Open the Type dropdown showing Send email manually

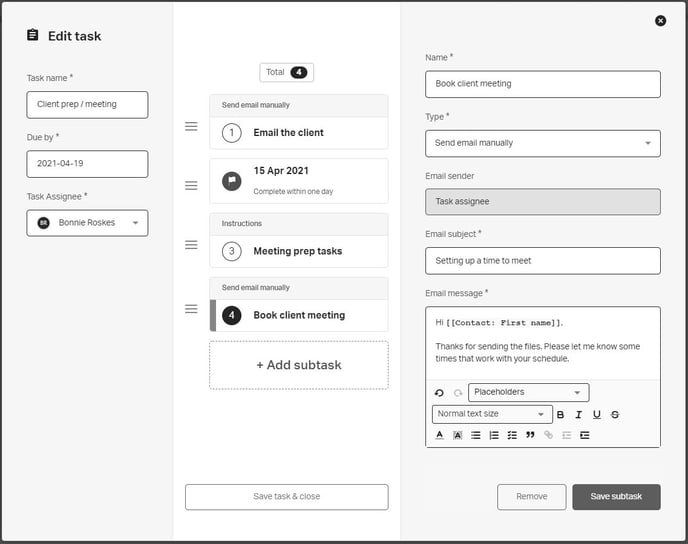coord(542,143)
